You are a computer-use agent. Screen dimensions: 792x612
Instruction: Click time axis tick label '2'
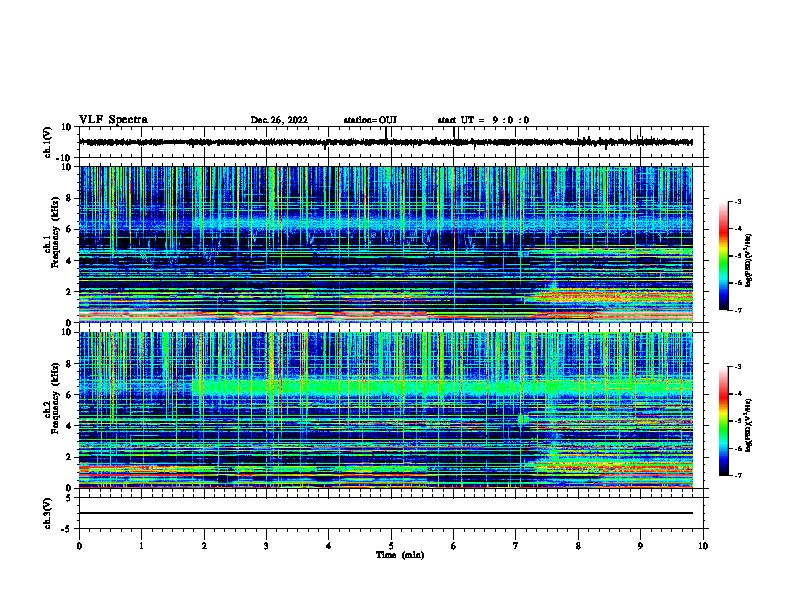(204, 546)
